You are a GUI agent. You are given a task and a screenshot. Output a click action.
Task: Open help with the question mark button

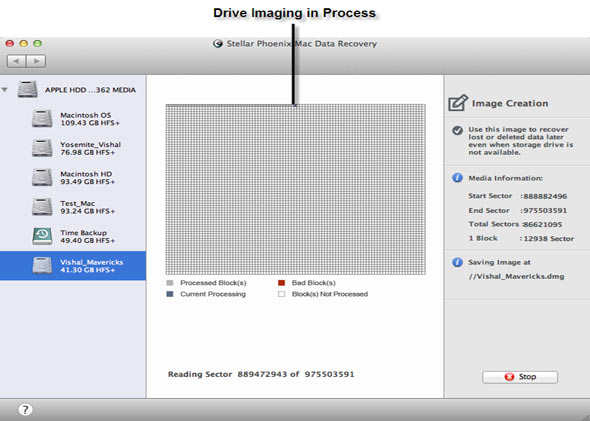pyautogui.click(x=25, y=409)
